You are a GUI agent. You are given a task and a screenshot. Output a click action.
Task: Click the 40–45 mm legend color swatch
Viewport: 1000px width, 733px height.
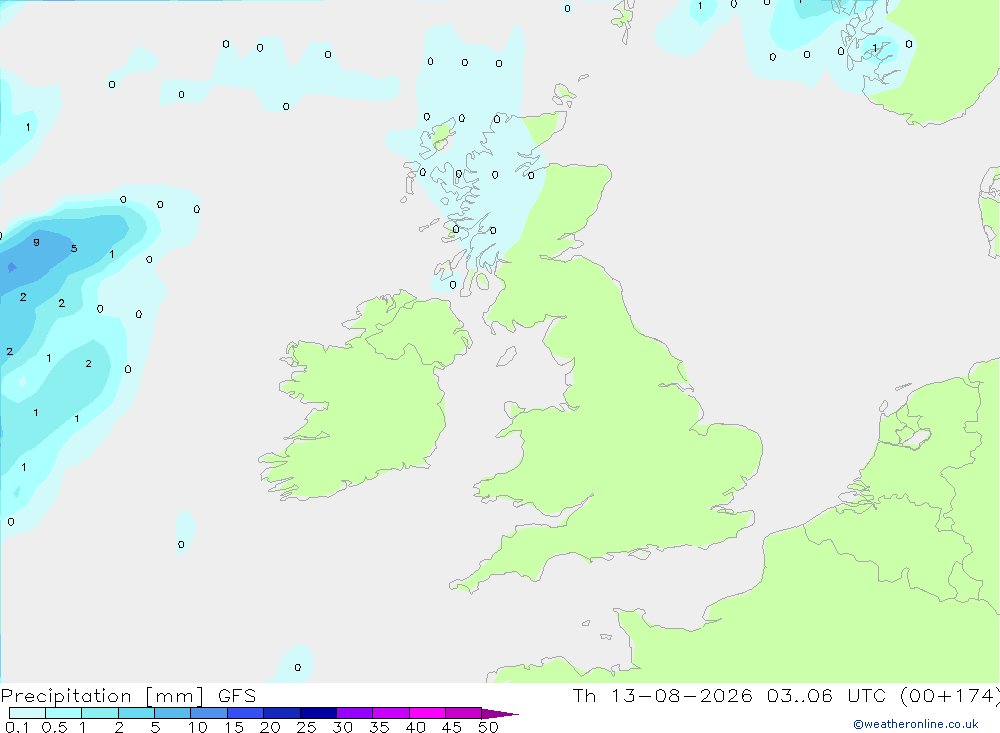coord(427,713)
